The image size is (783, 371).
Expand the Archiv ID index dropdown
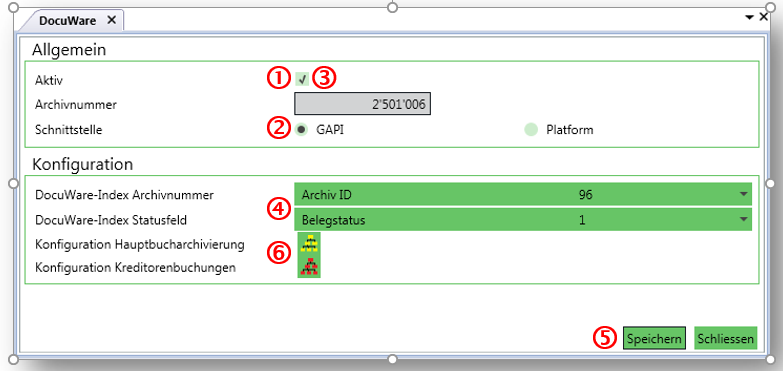[x=523, y=194]
